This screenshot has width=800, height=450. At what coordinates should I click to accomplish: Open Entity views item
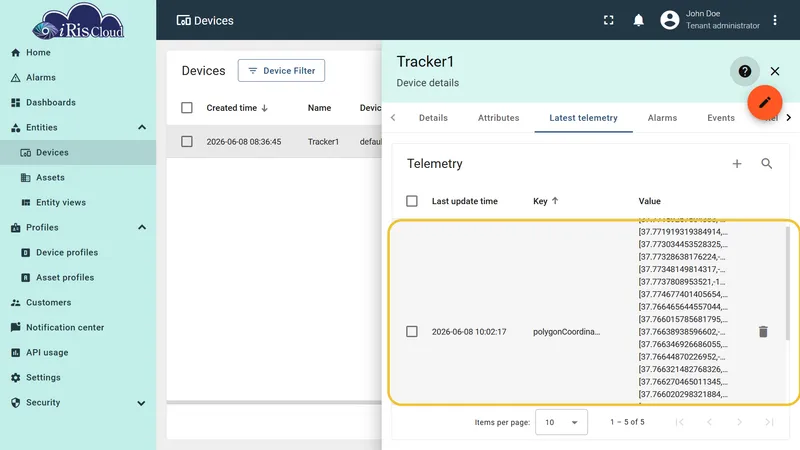click(78, 203)
